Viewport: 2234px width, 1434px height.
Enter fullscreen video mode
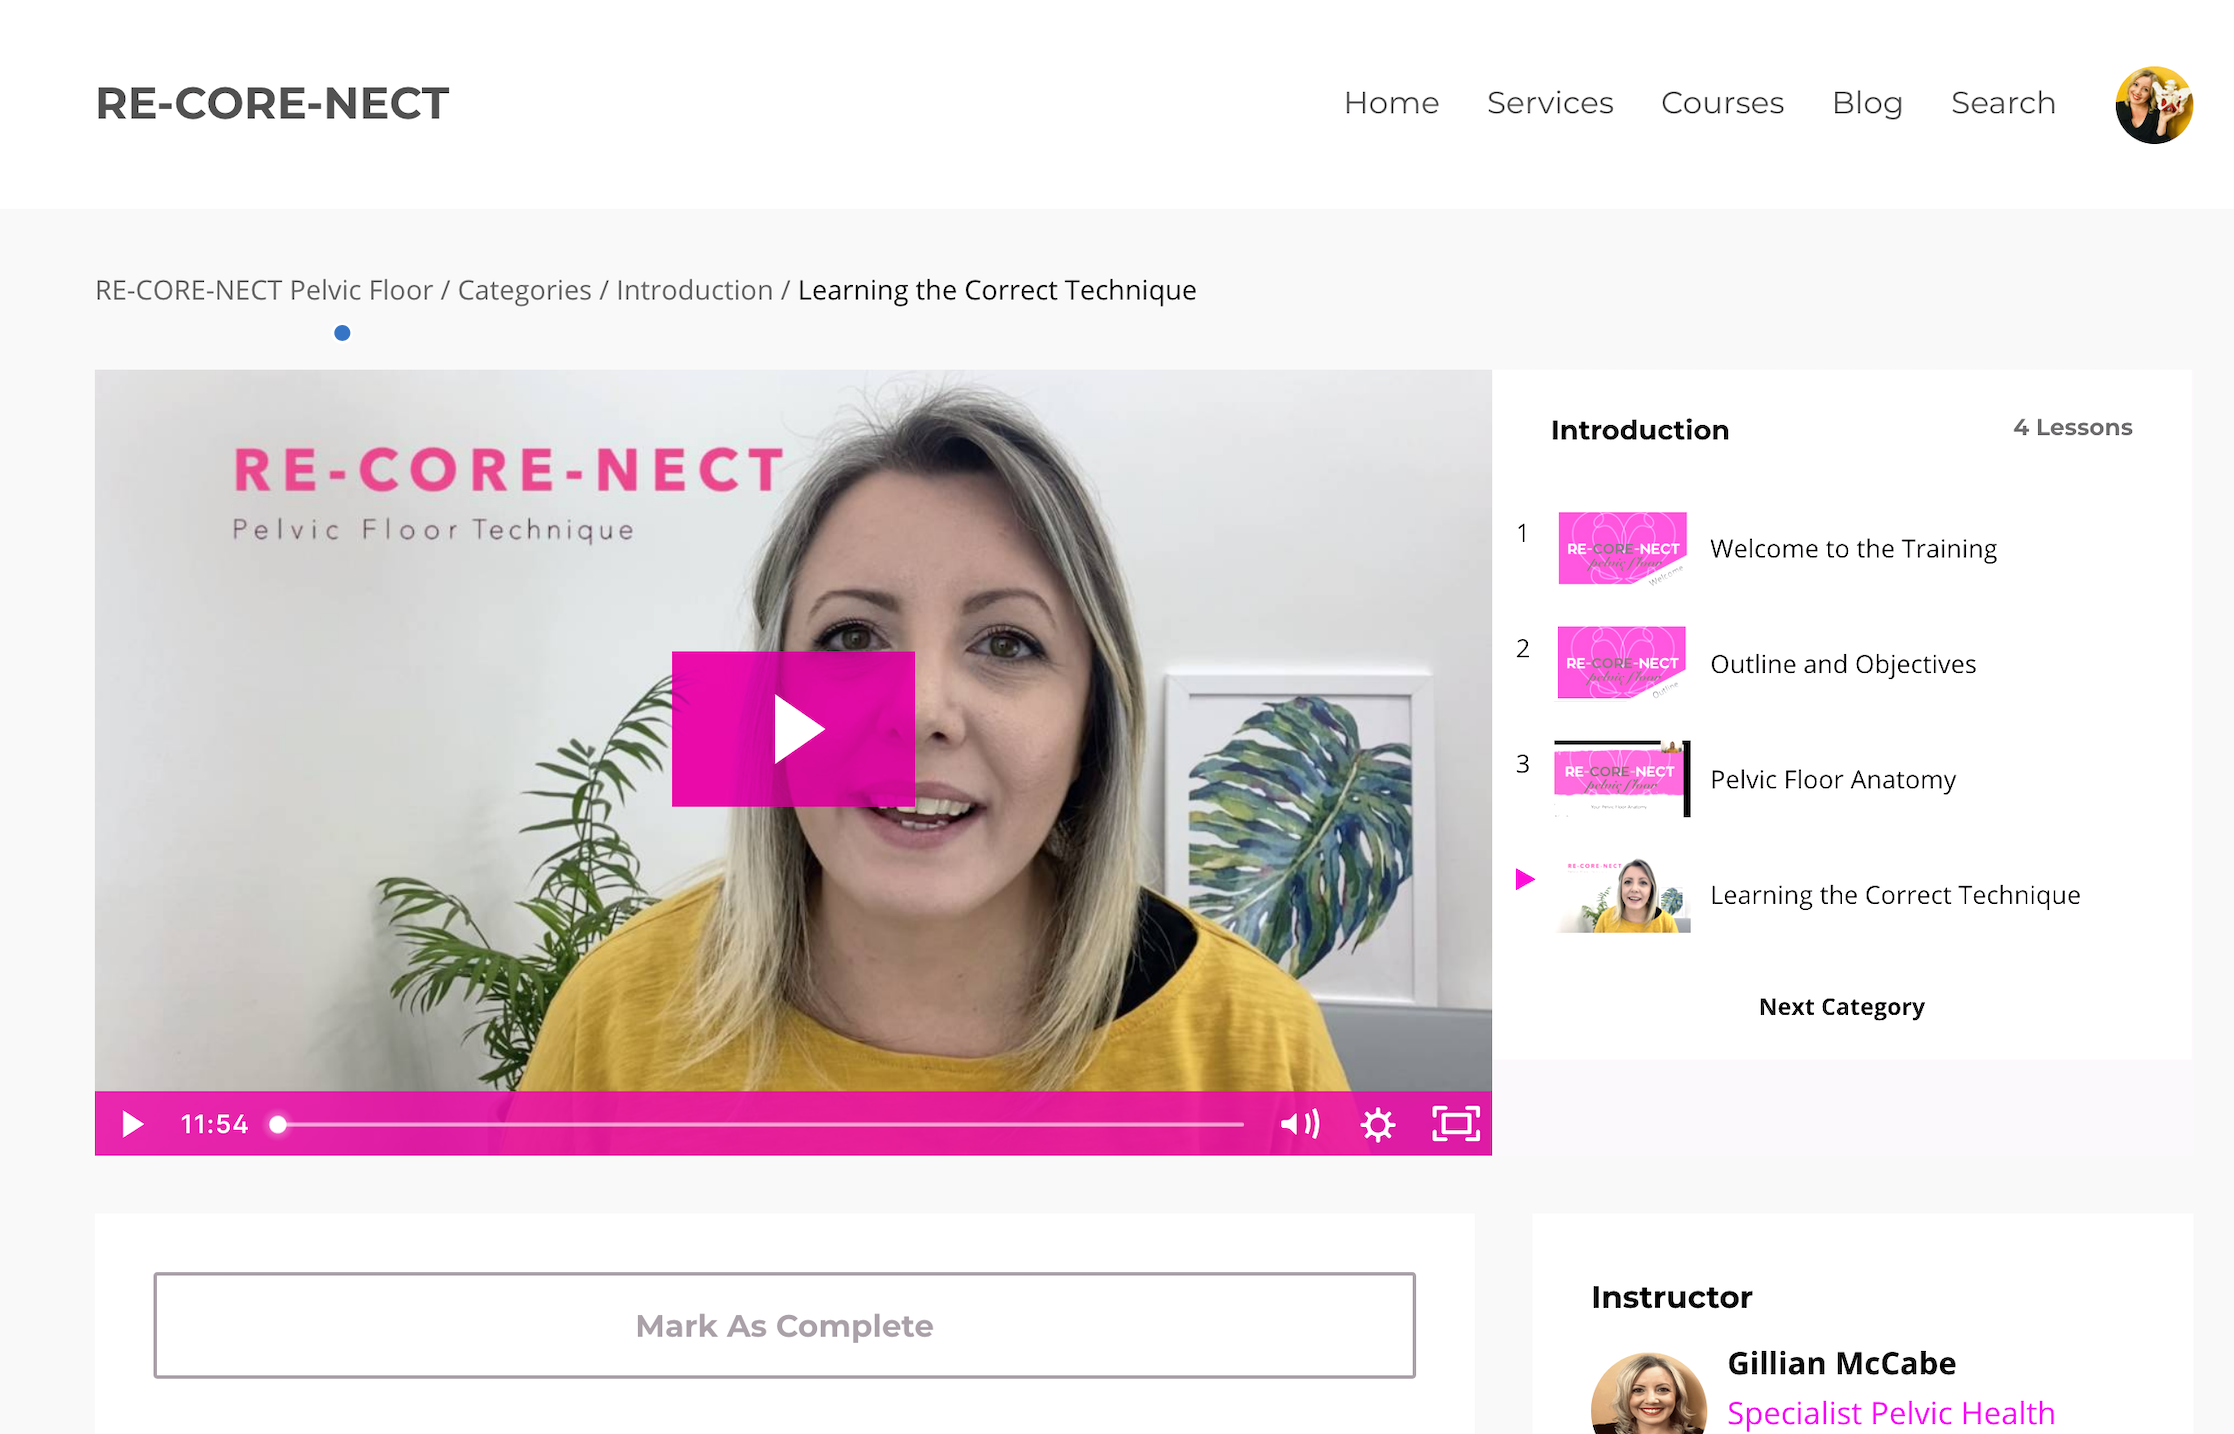pos(1455,1124)
